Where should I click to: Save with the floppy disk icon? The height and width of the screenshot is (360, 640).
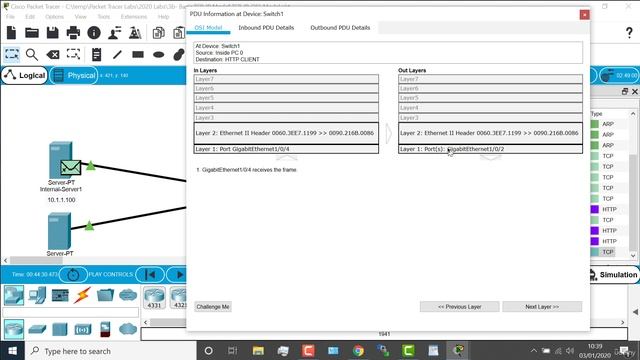pos(53,33)
